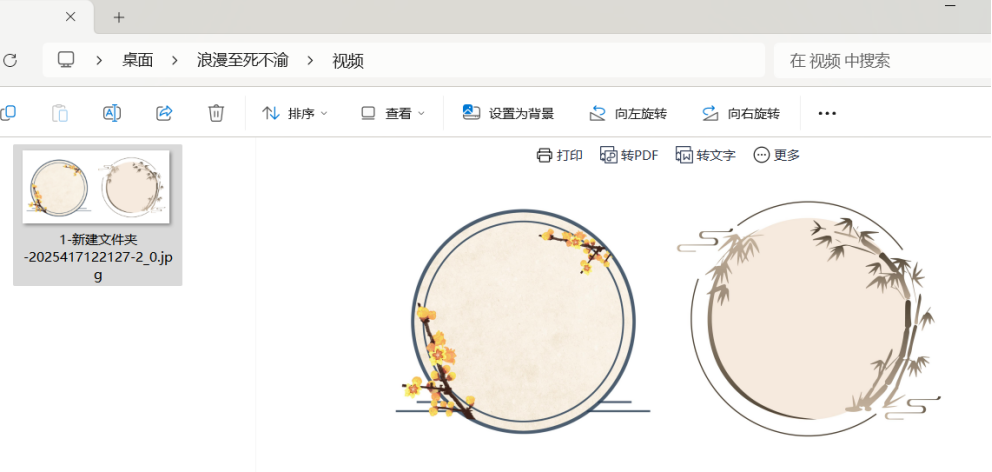
Task: Select 设置为背景 set as background
Action: 508,113
